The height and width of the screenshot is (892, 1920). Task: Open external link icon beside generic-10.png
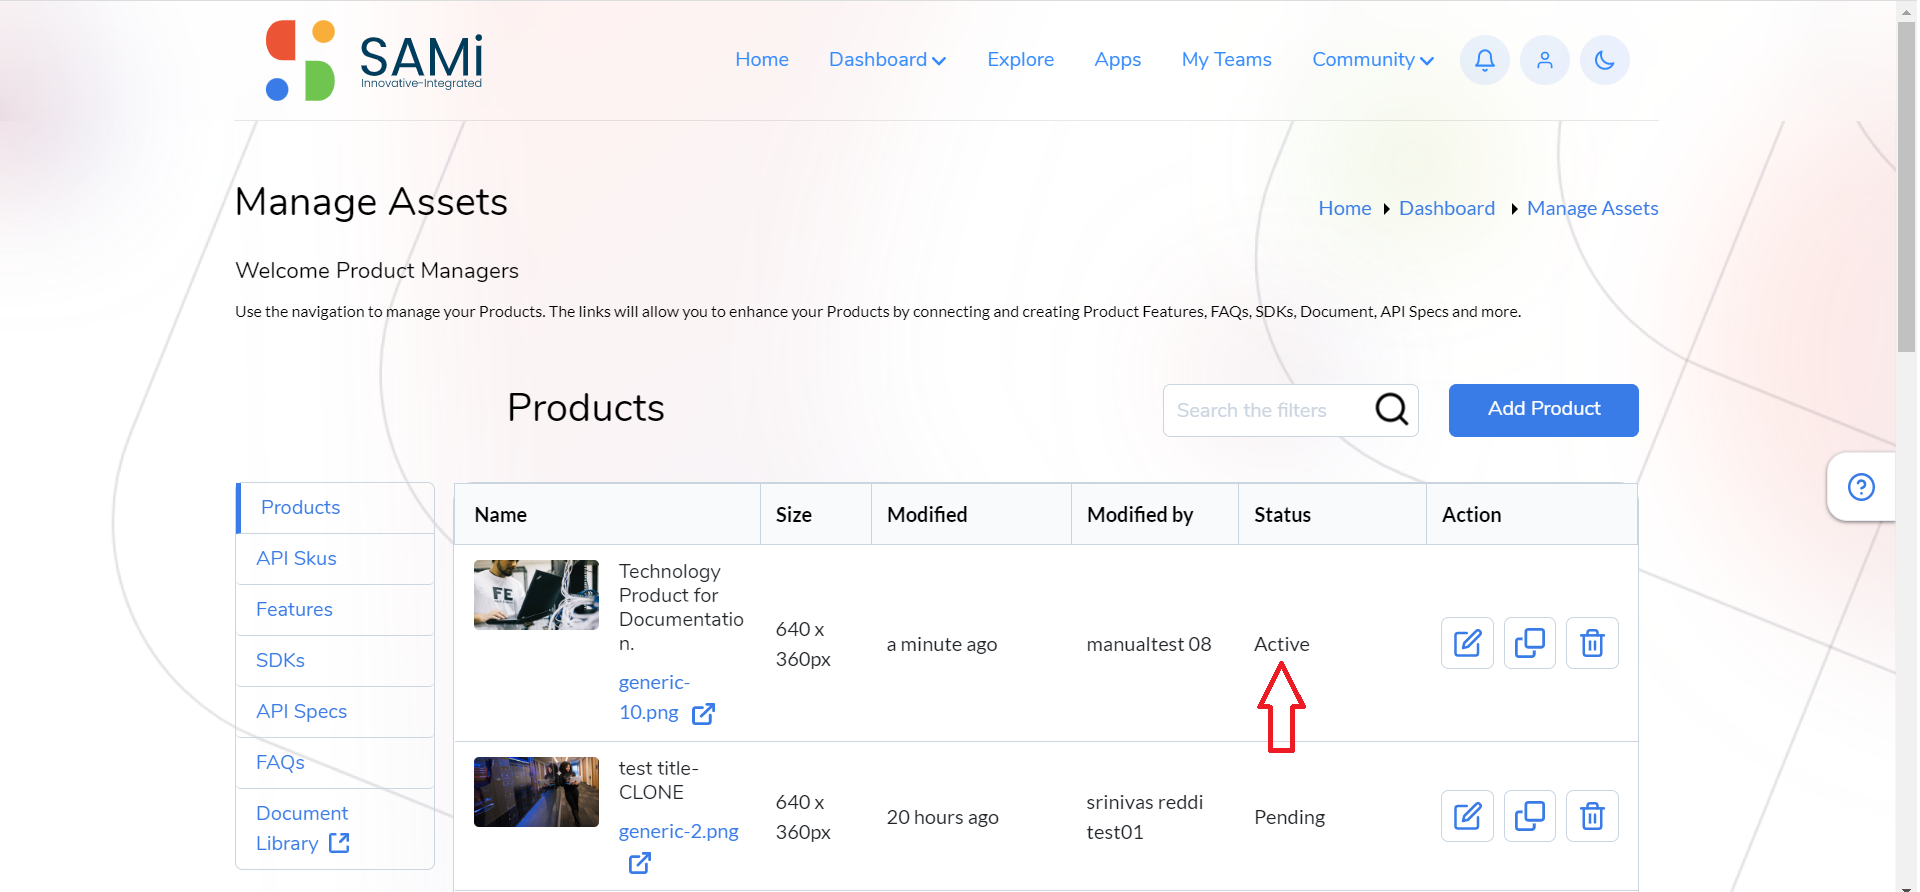[704, 713]
